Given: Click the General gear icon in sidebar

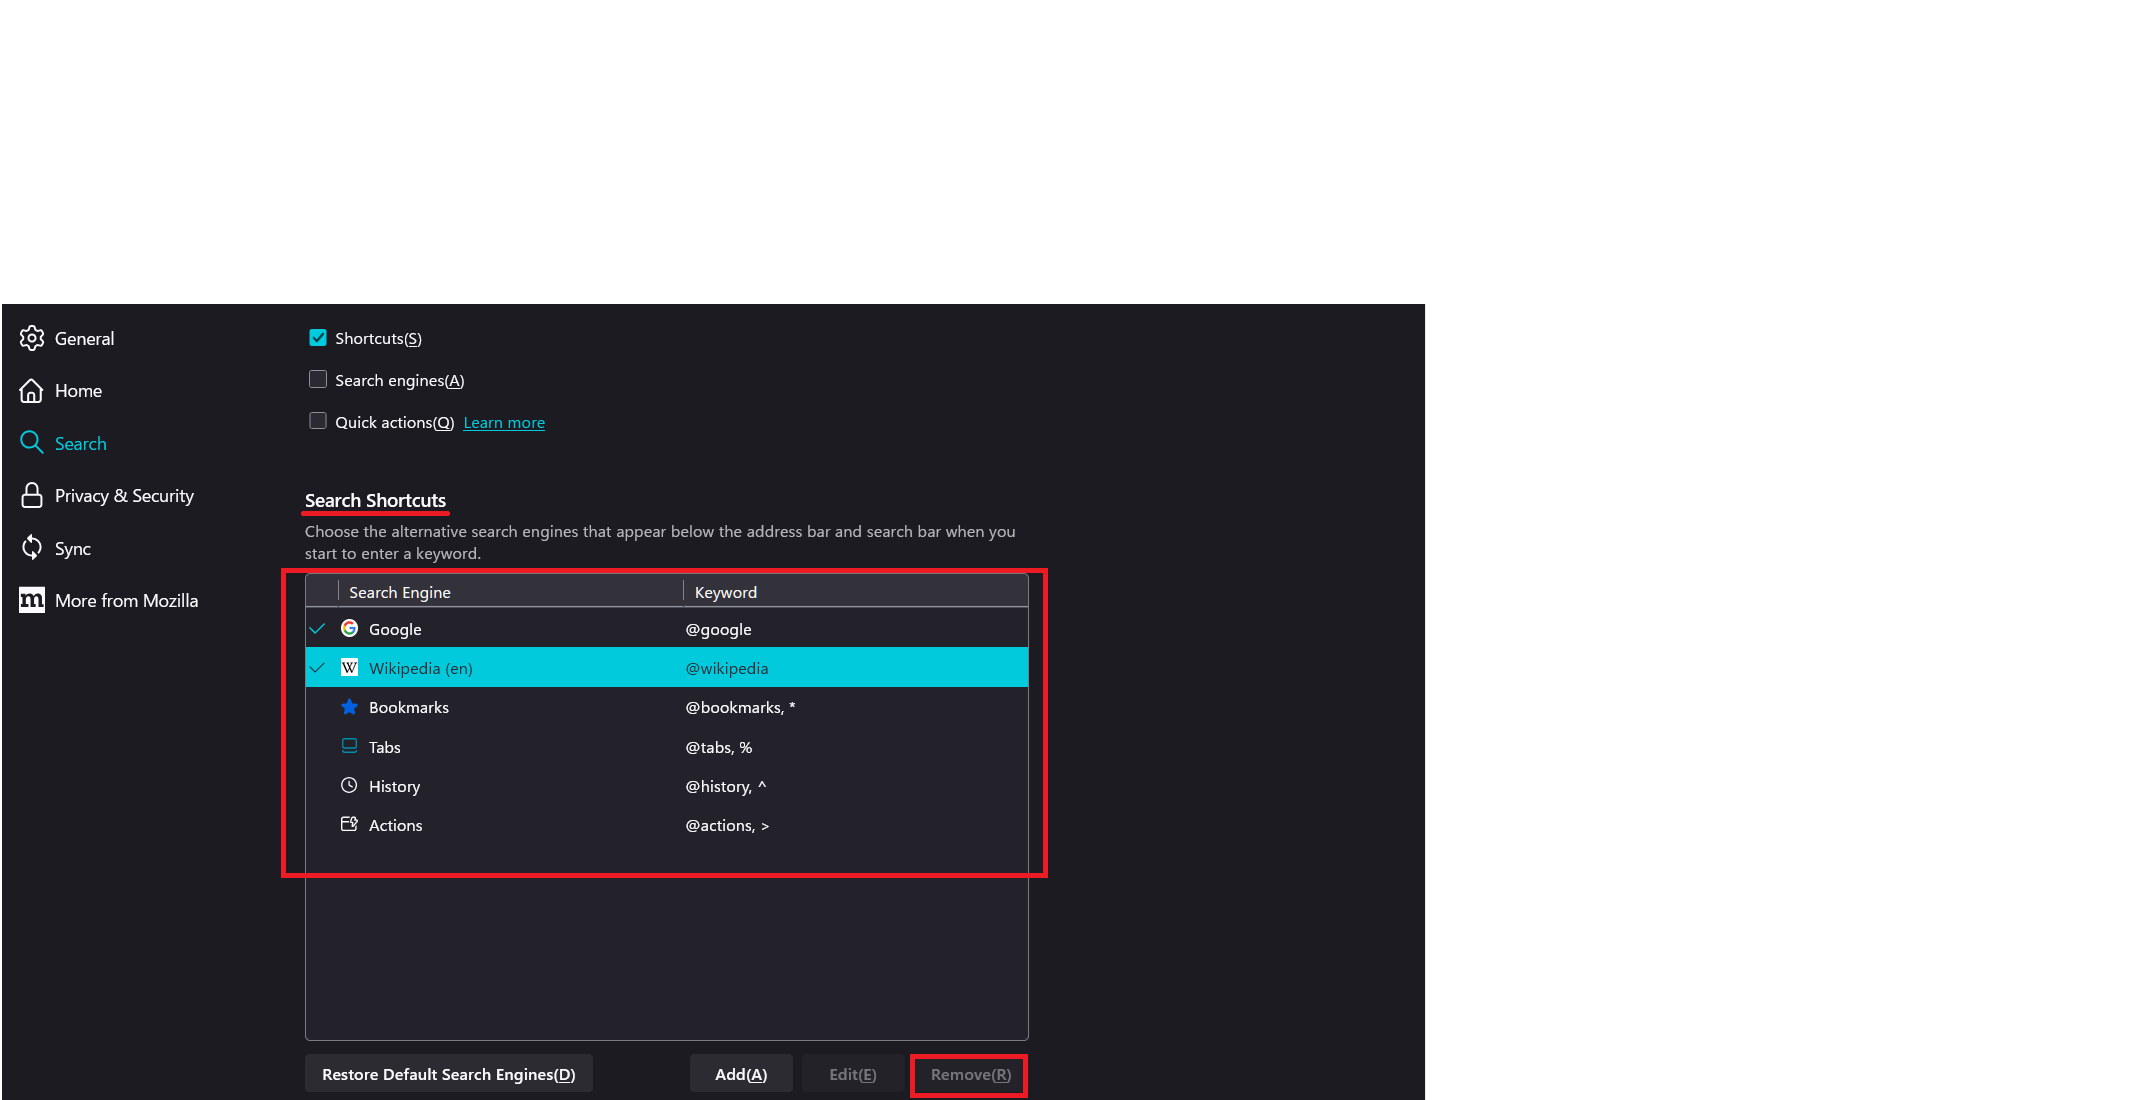Looking at the screenshot, I should click(x=32, y=338).
